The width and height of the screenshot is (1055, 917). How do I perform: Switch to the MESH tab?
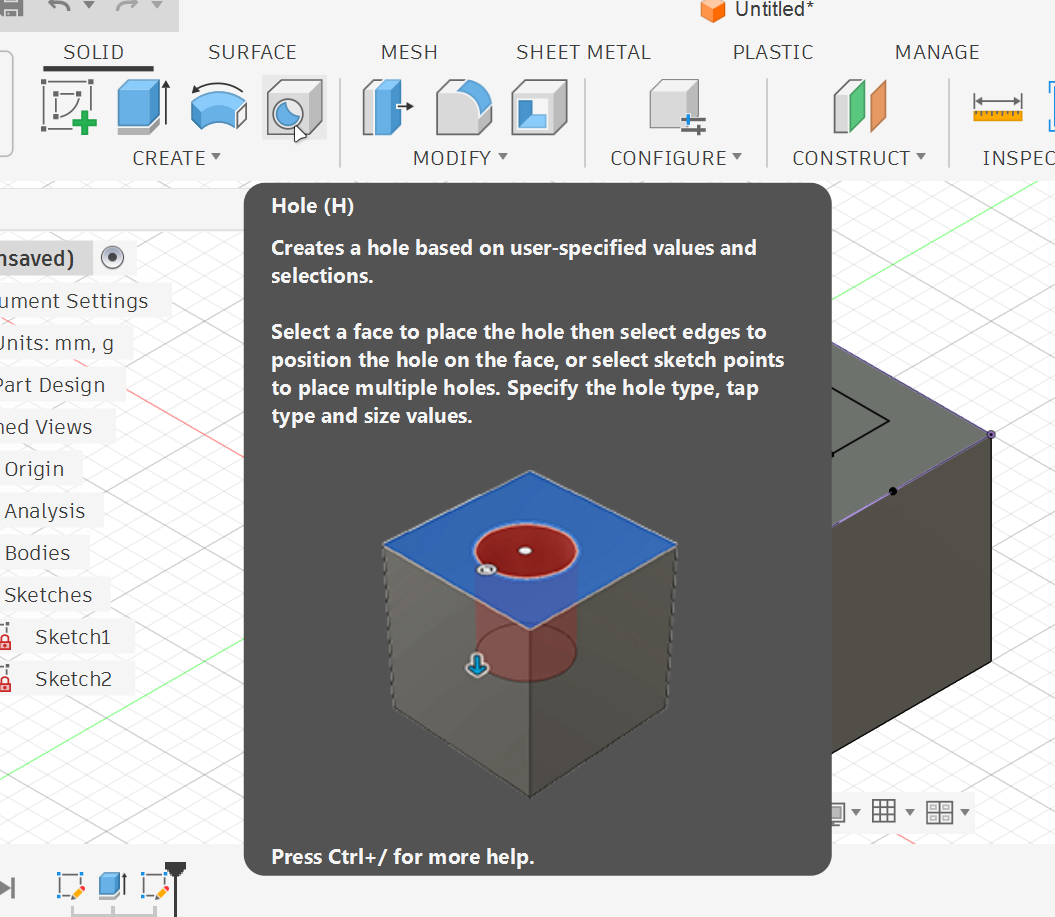click(x=409, y=52)
